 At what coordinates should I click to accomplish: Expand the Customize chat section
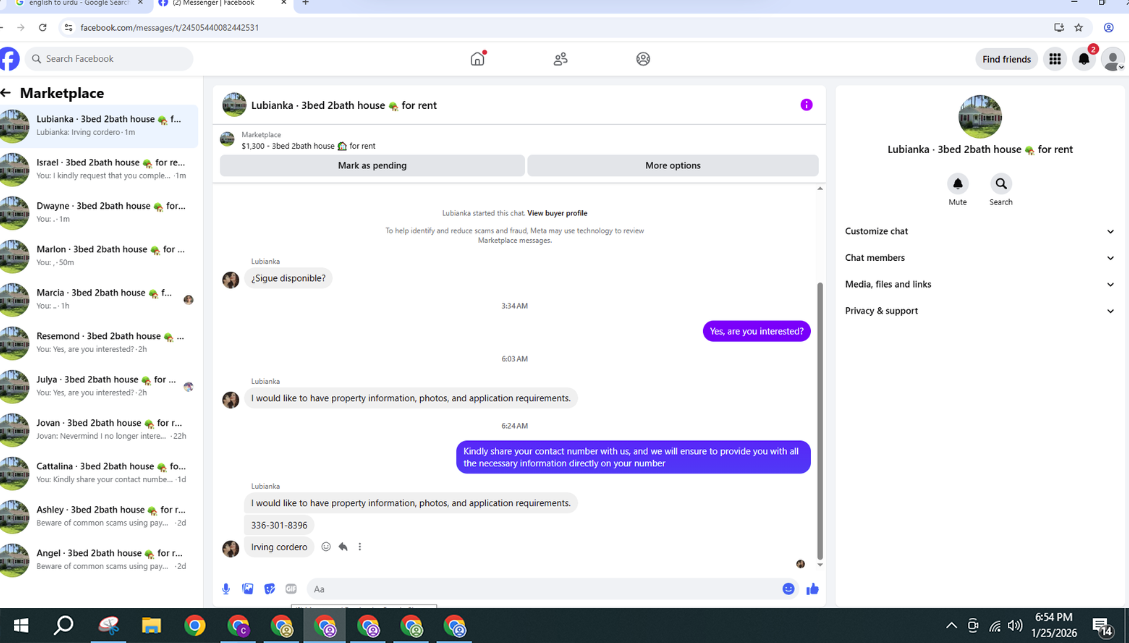[x=979, y=231]
